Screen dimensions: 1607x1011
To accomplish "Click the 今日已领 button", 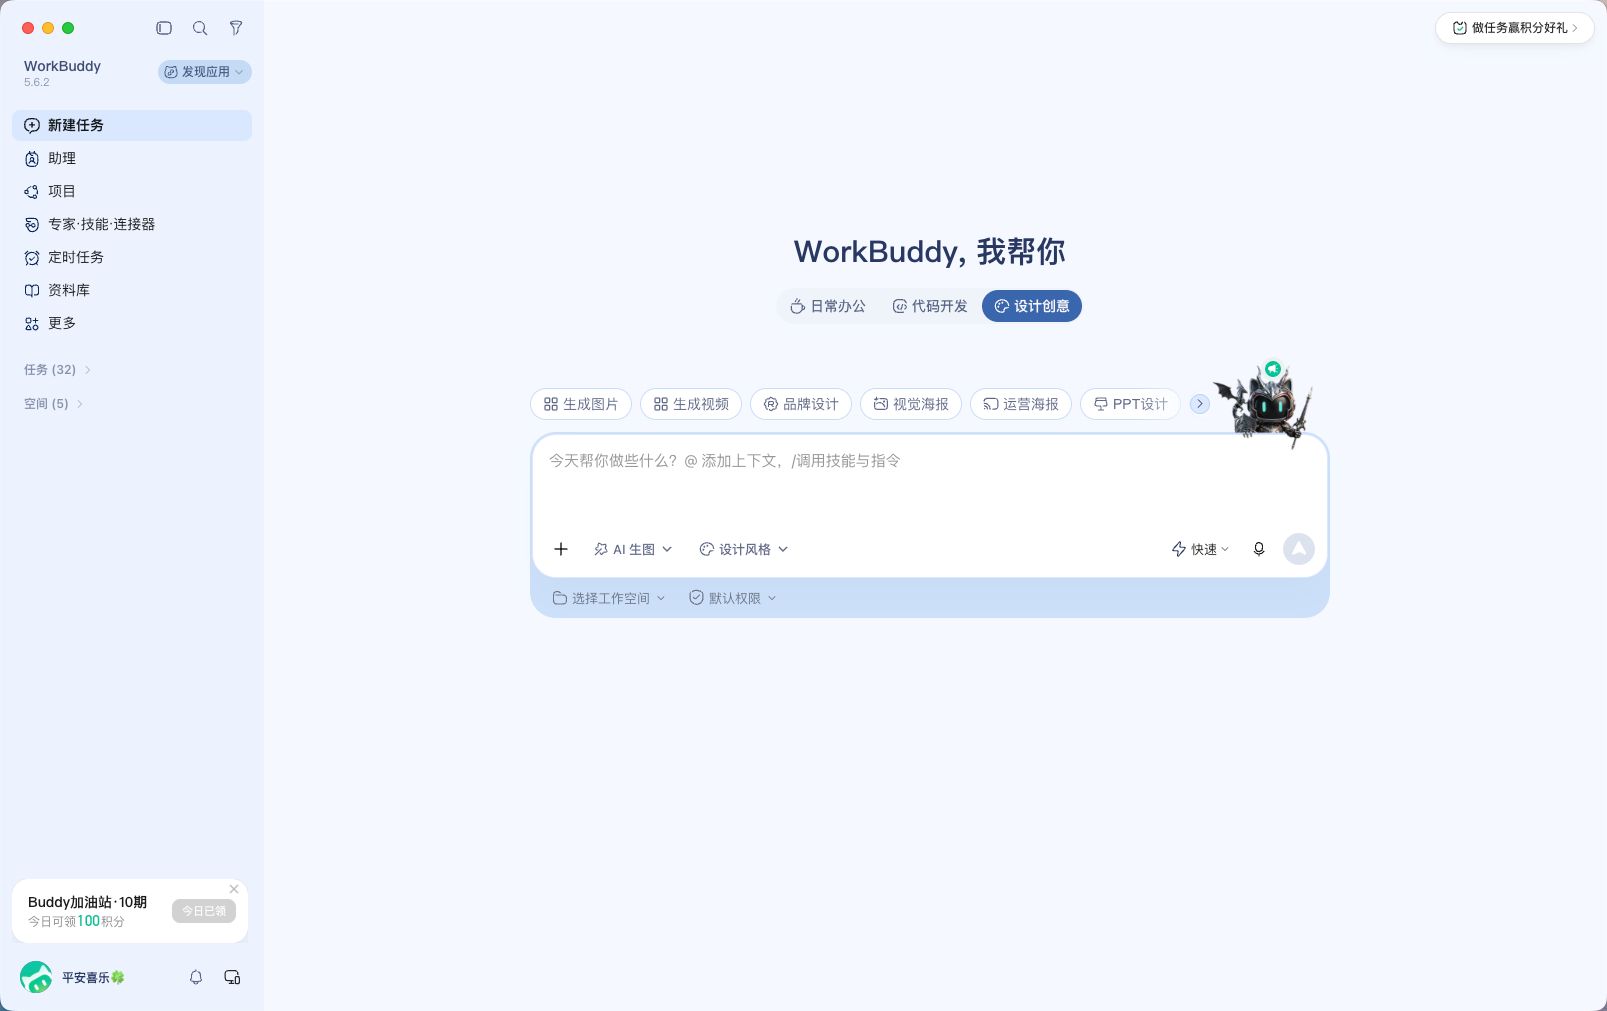I will [204, 911].
